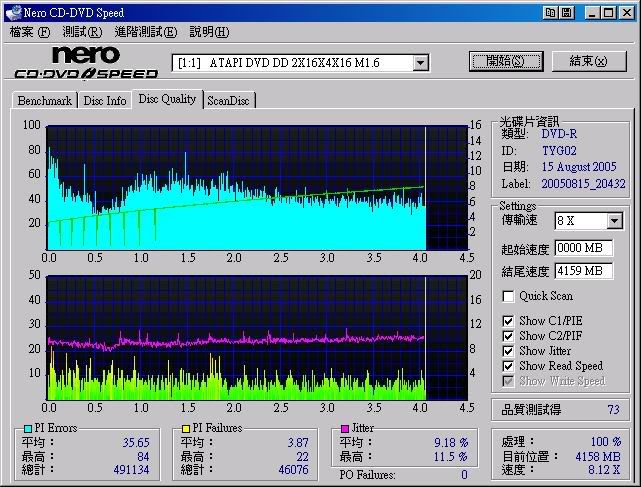Uncheck Show C2/PIF checkbox

(x=508, y=336)
